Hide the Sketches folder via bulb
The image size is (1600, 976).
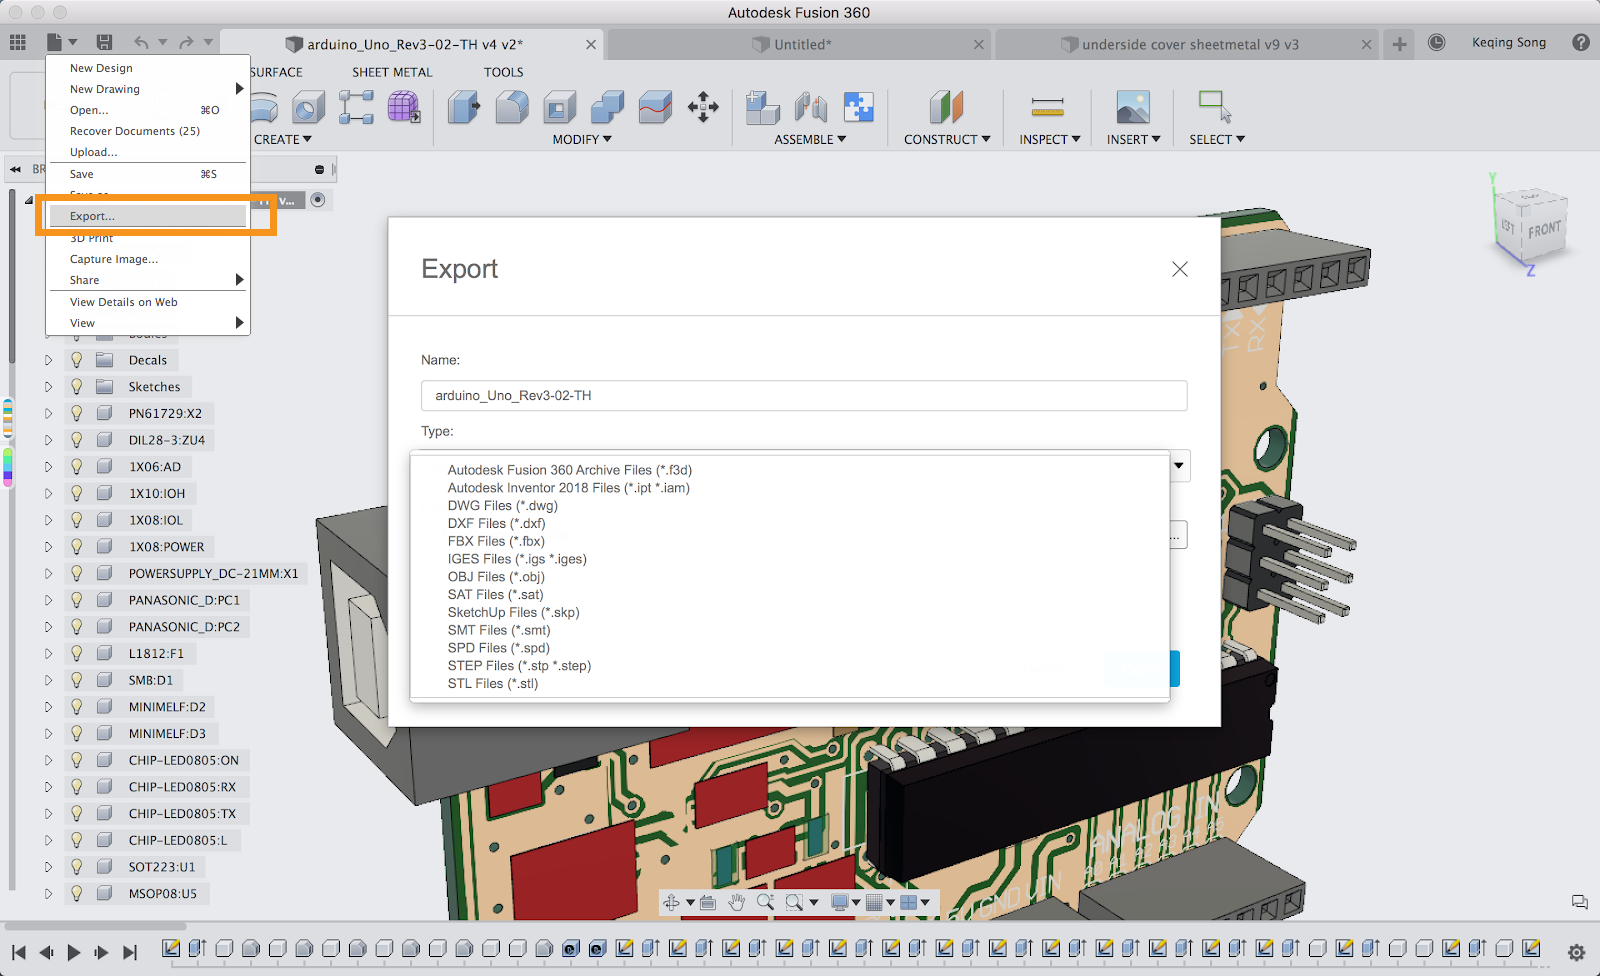pos(77,387)
